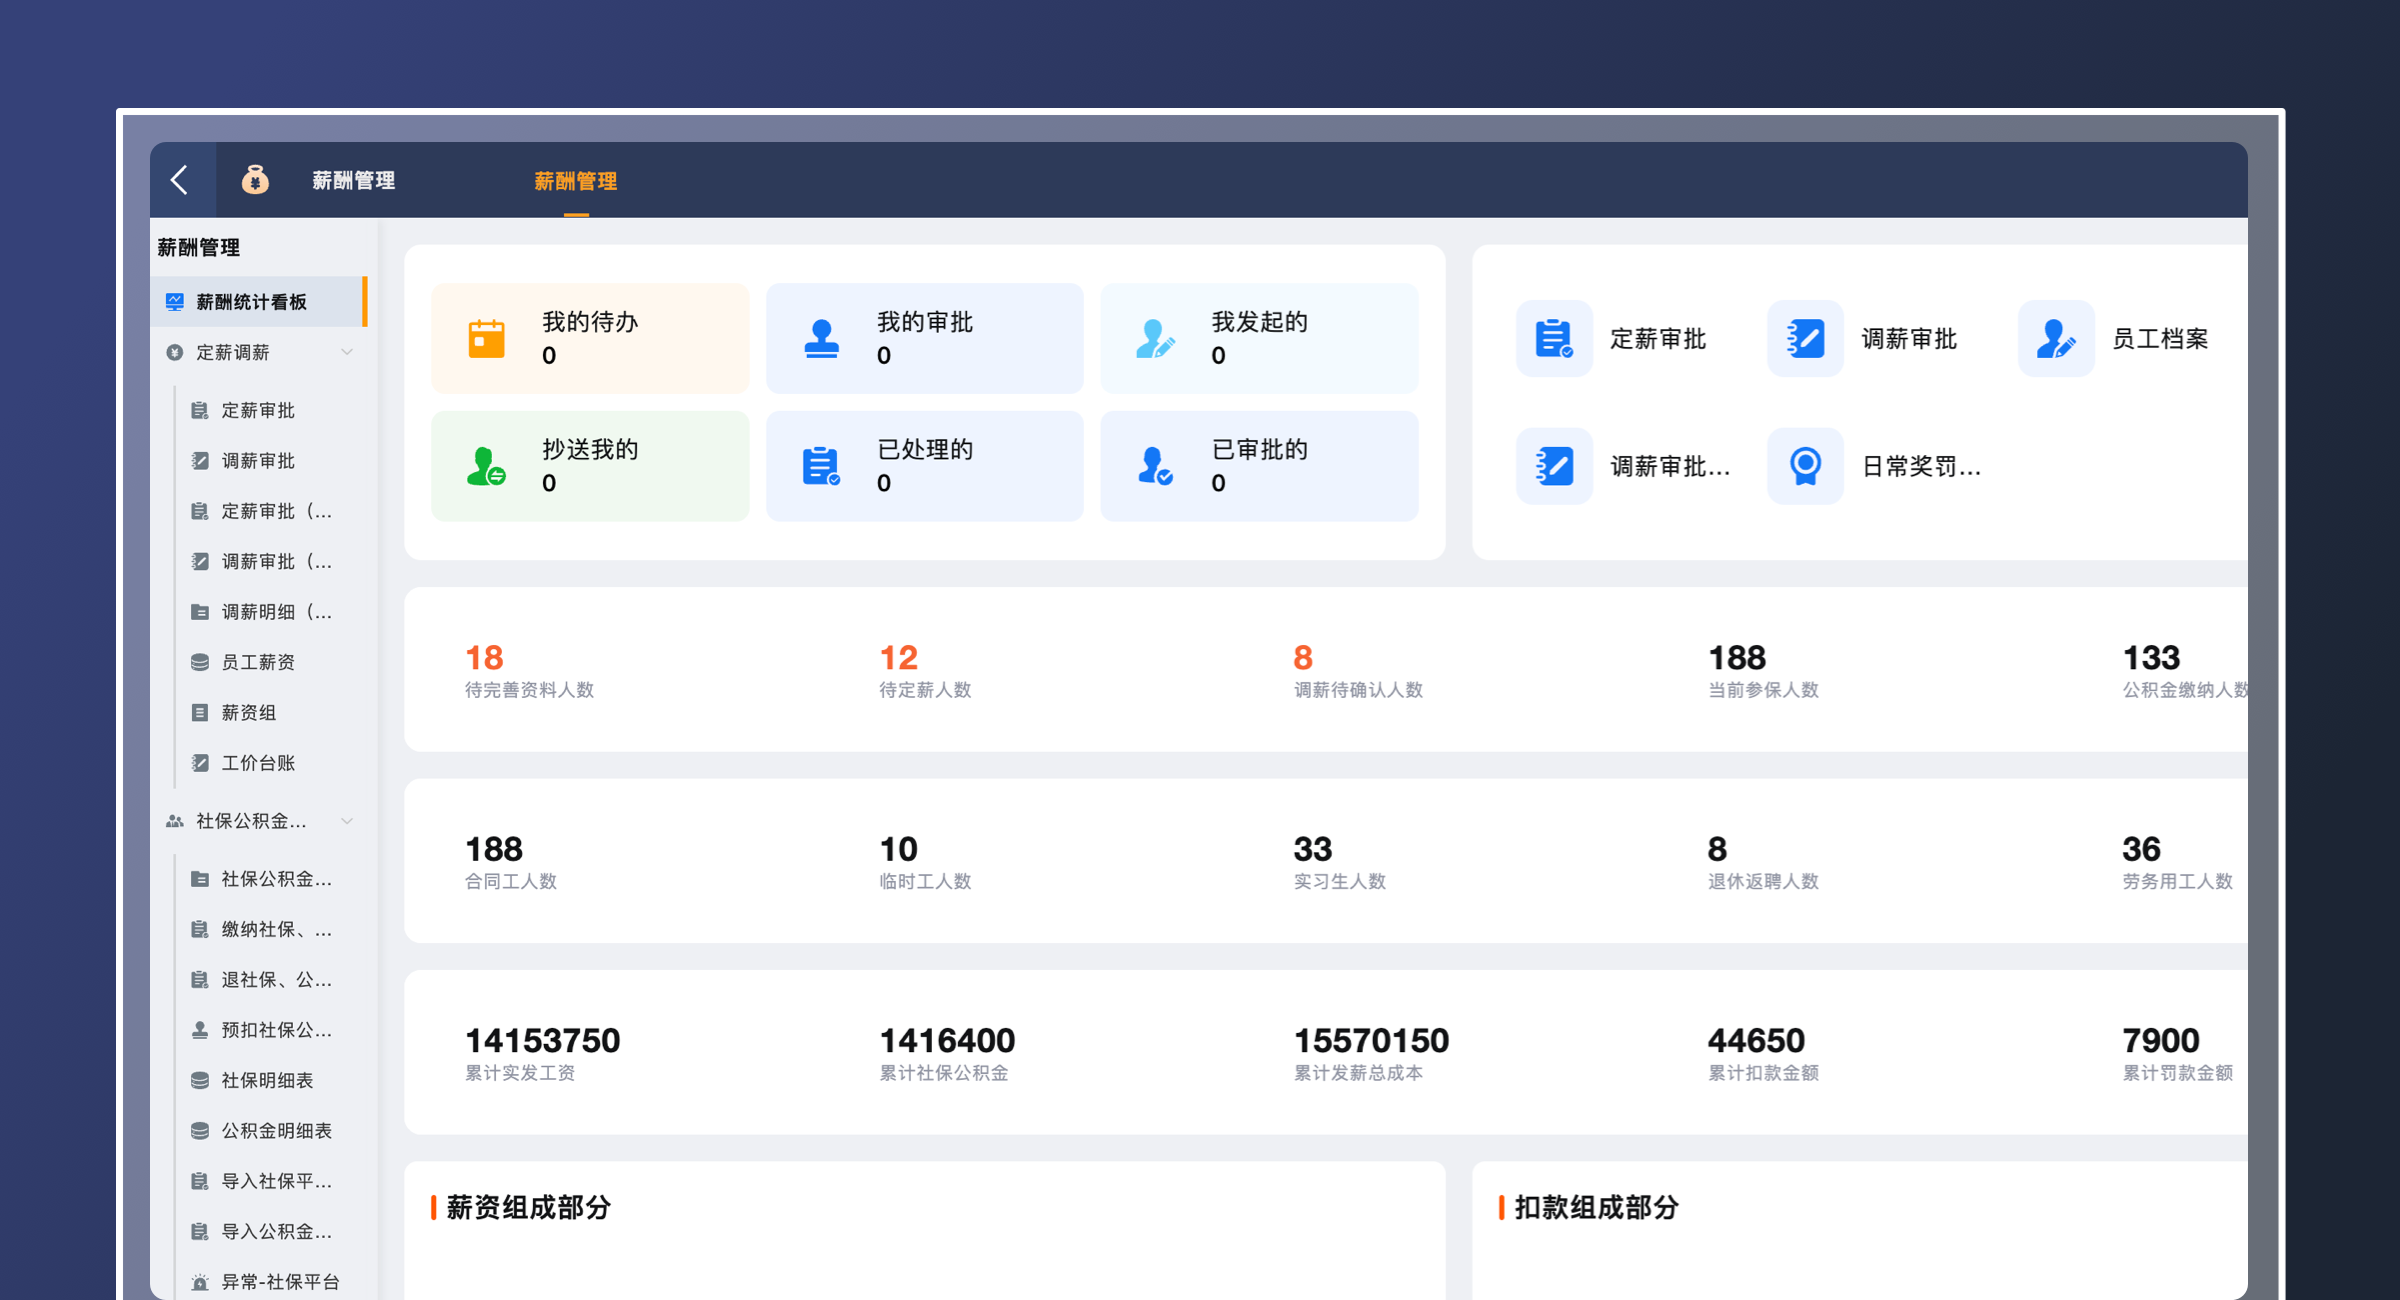
Task: Click the back arrow in header
Action: pyautogui.click(x=181, y=180)
